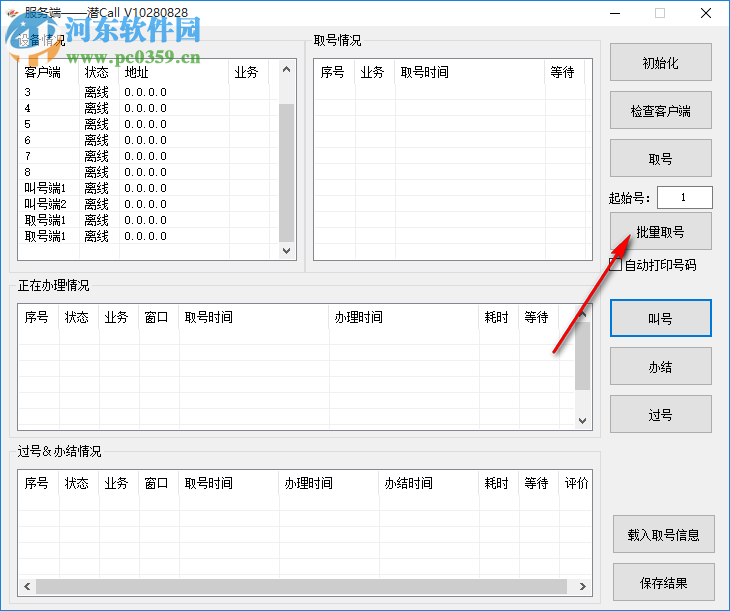Click 办结时间 column header in 过号&办结 table

pos(429,483)
